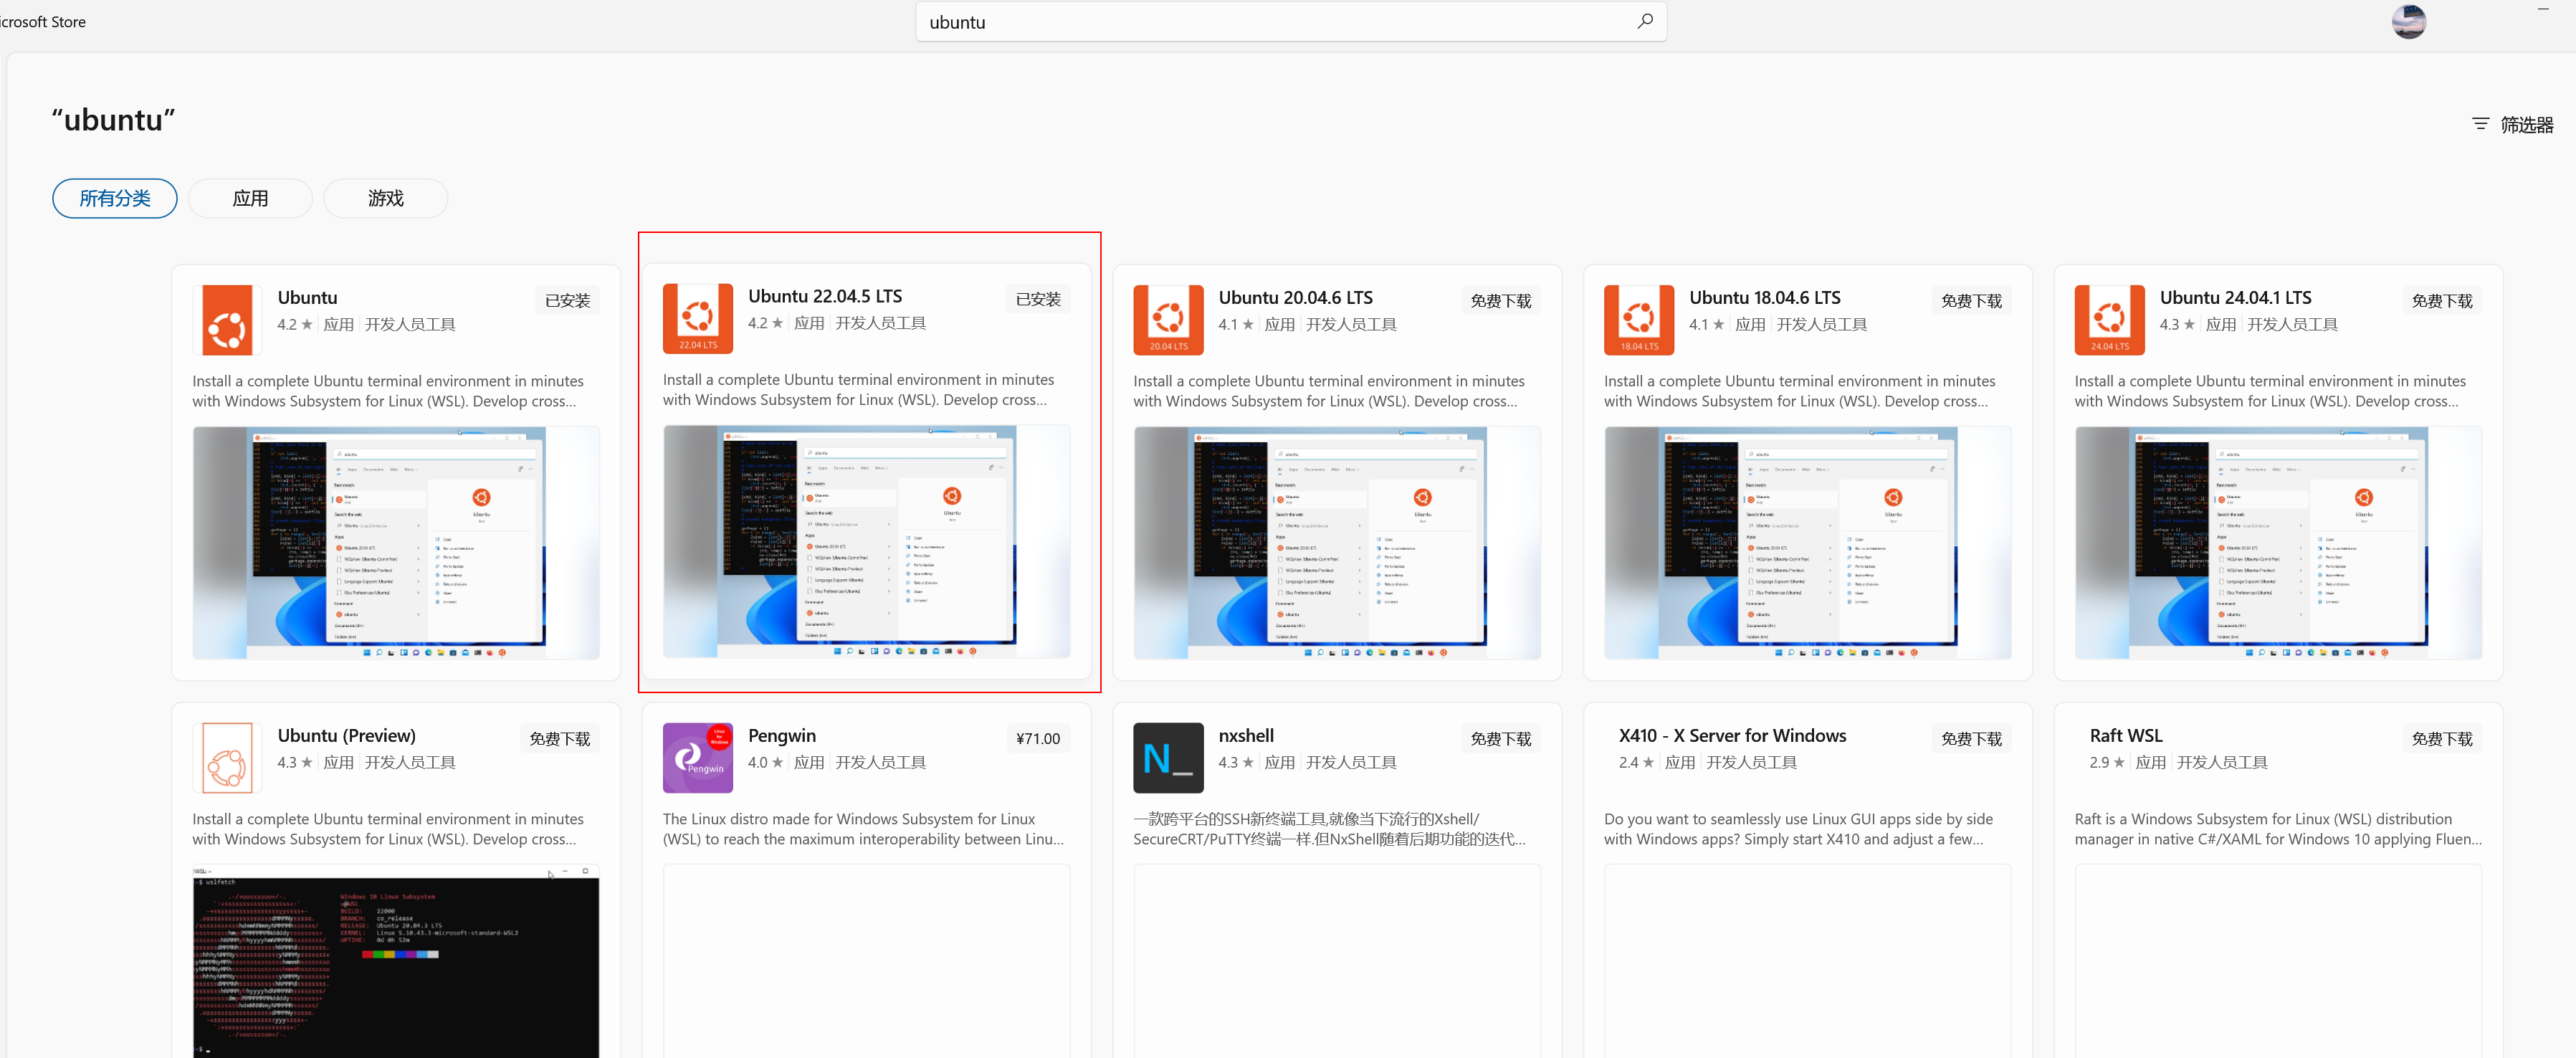Click 已安装 button on Ubuntu 22.04.5 LTS

tap(1037, 299)
